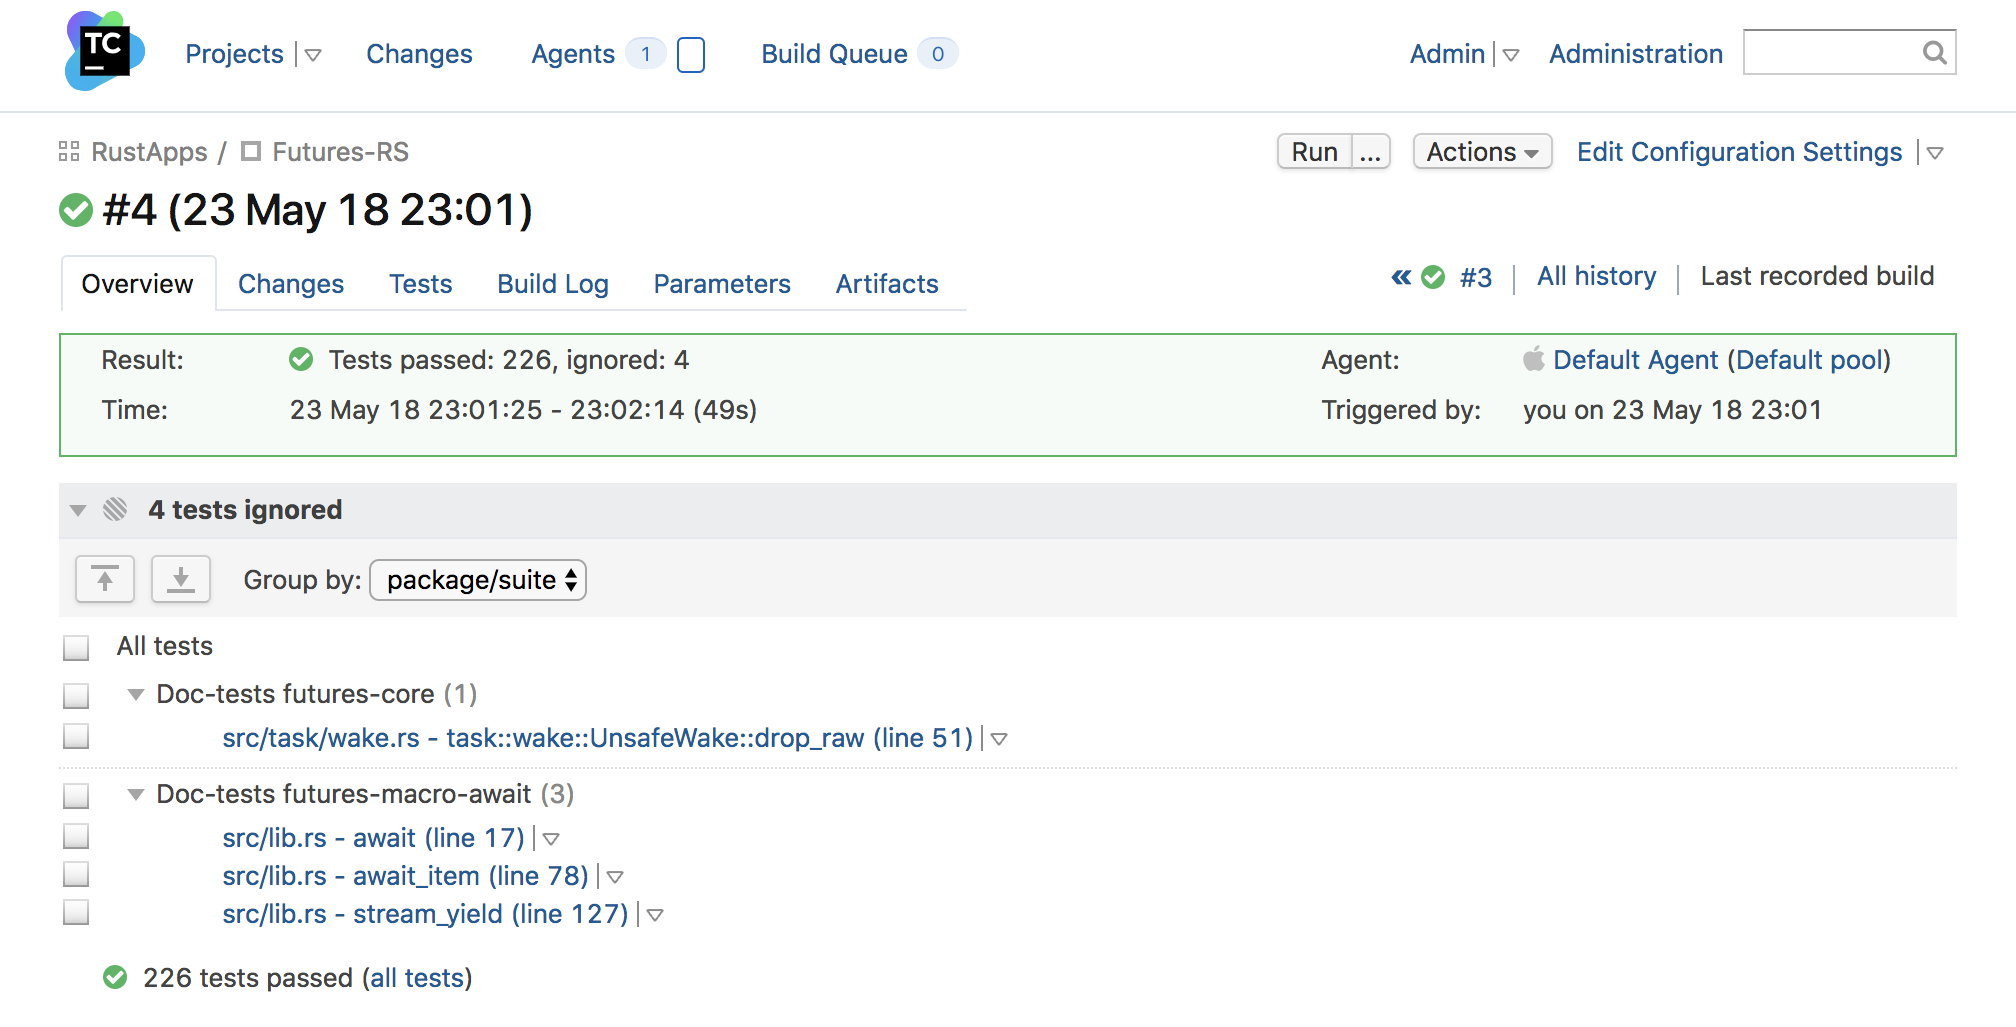This screenshot has width=2016, height=1027.
Task: Click the Run button
Action: click(x=1314, y=152)
